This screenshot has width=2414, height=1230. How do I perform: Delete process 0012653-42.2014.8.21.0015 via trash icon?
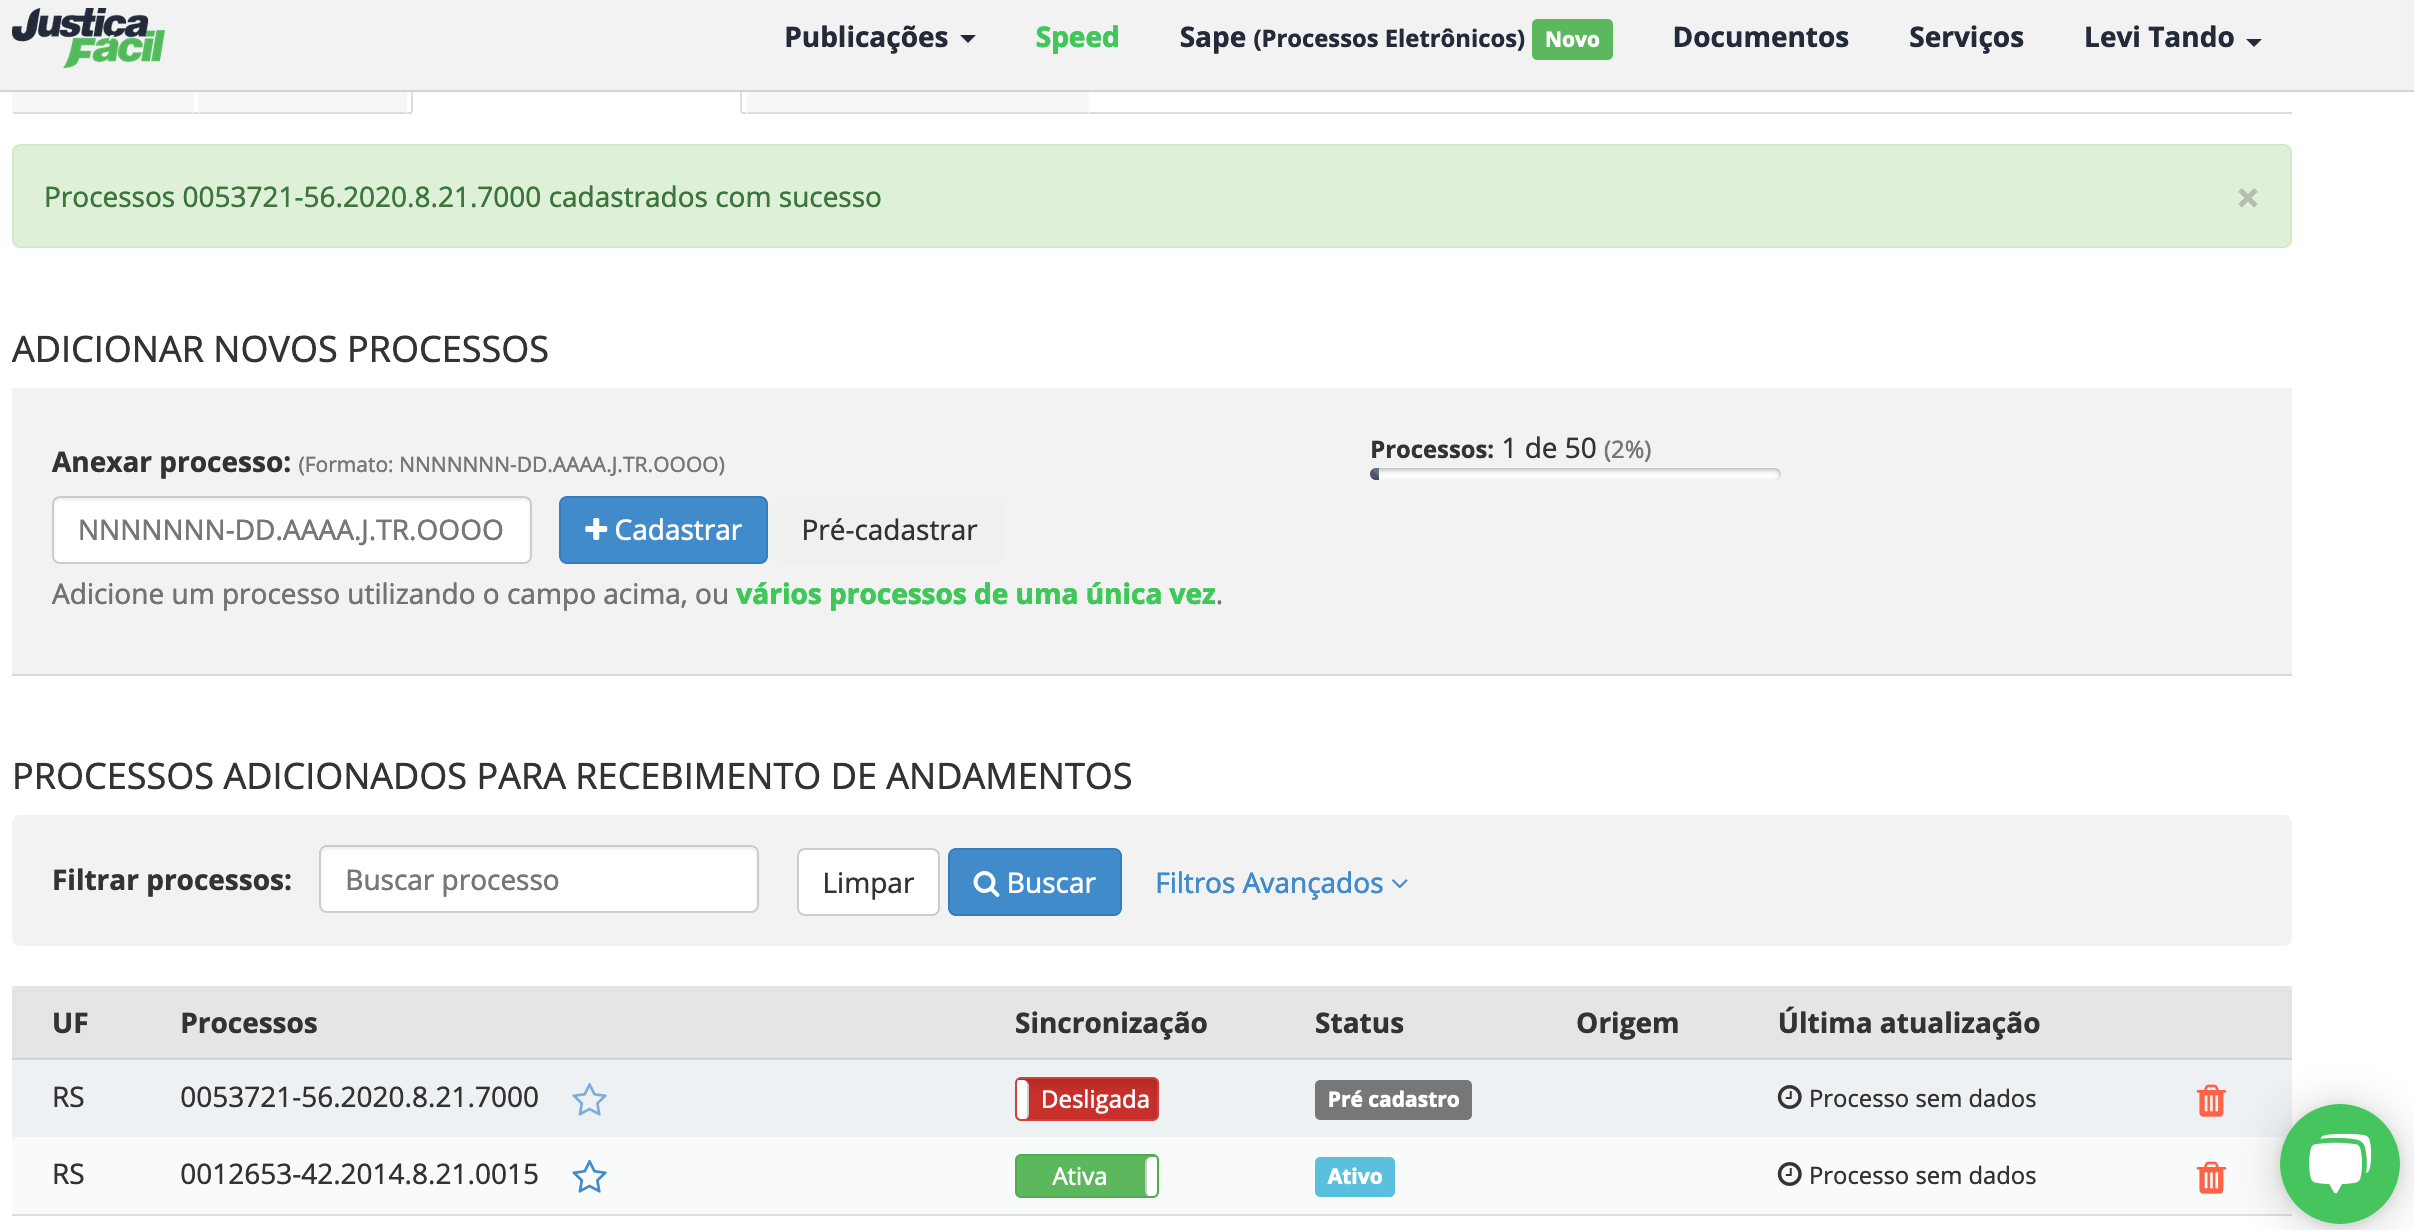pos(2210,1177)
